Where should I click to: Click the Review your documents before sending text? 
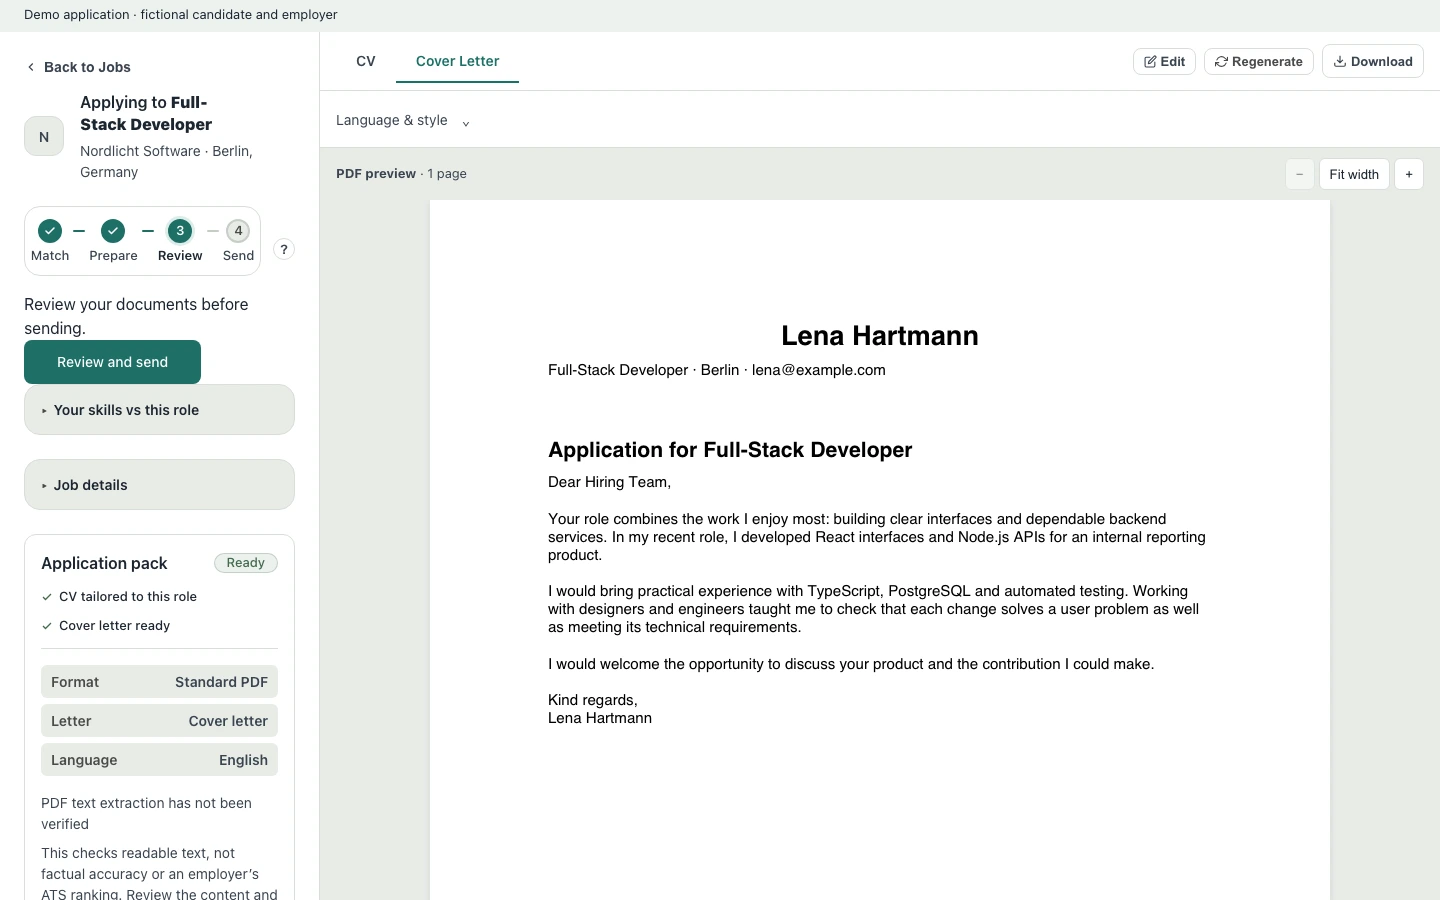point(136,316)
